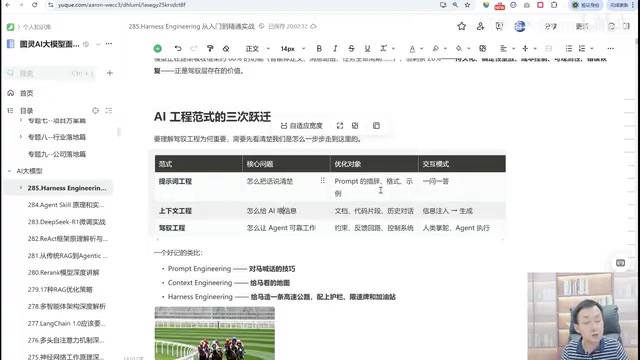Open 278.多智能体架构深度解析 document
Screen dimensions: 640x360
(x=67, y=307)
